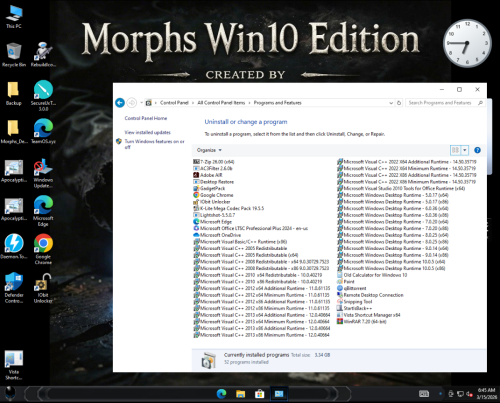Select the Google Chrome desktop shortcut
This screenshot has width=500, height=403.
tap(43, 250)
